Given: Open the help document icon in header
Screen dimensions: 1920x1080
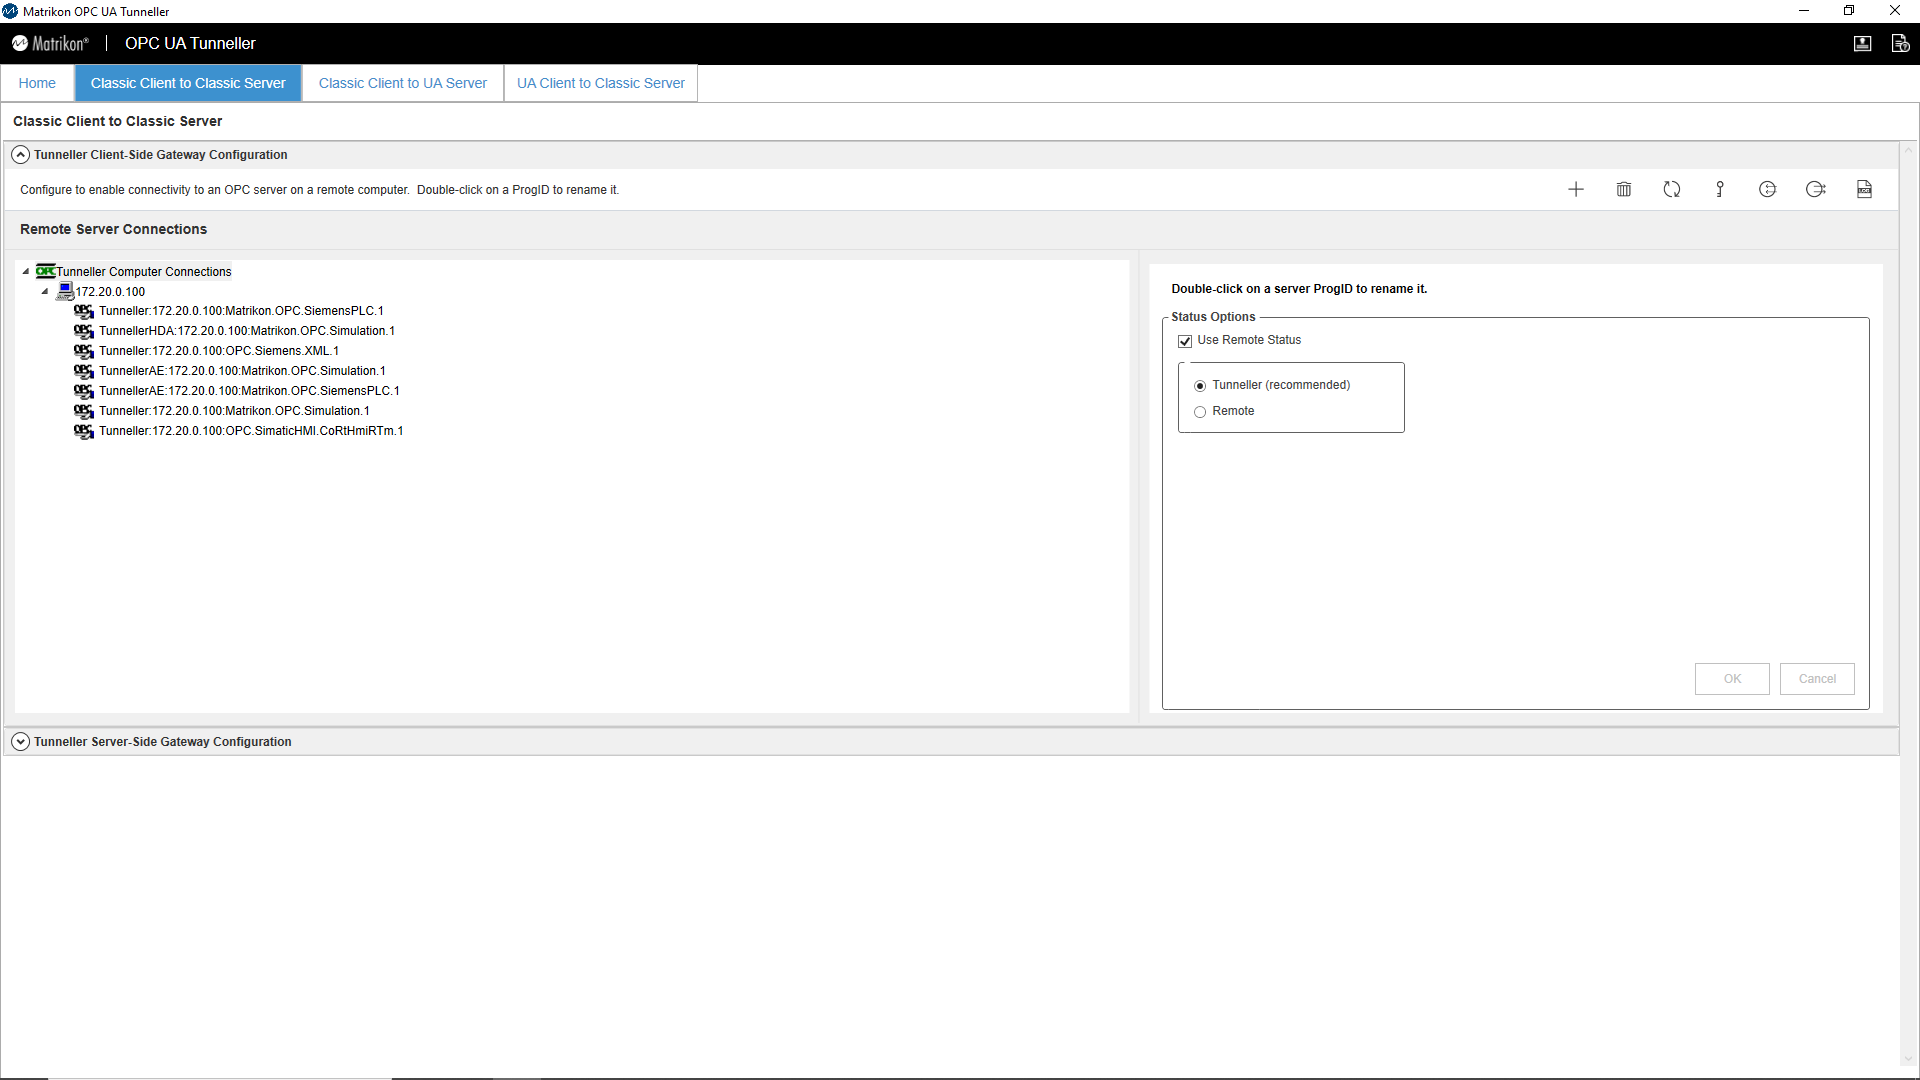Looking at the screenshot, I should coord(1900,43).
